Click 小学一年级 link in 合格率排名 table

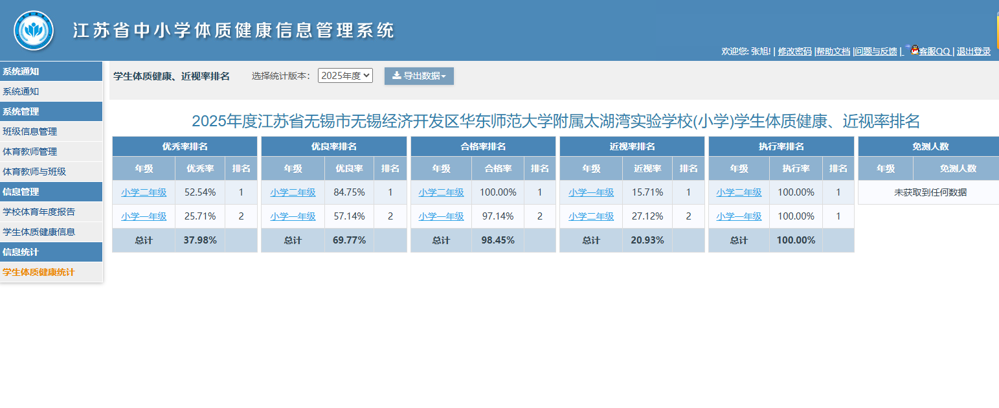pyautogui.click(x=441, y=217)
